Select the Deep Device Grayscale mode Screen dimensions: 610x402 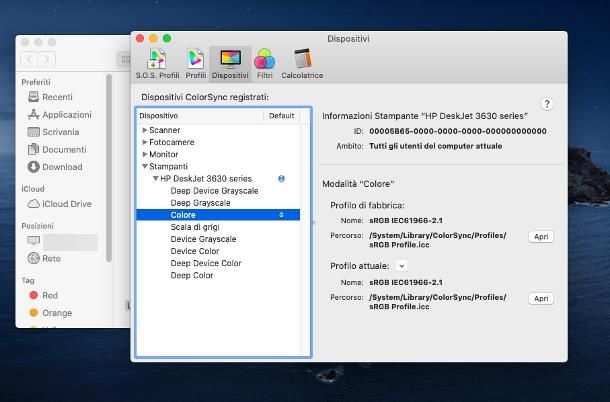[214, 191]
